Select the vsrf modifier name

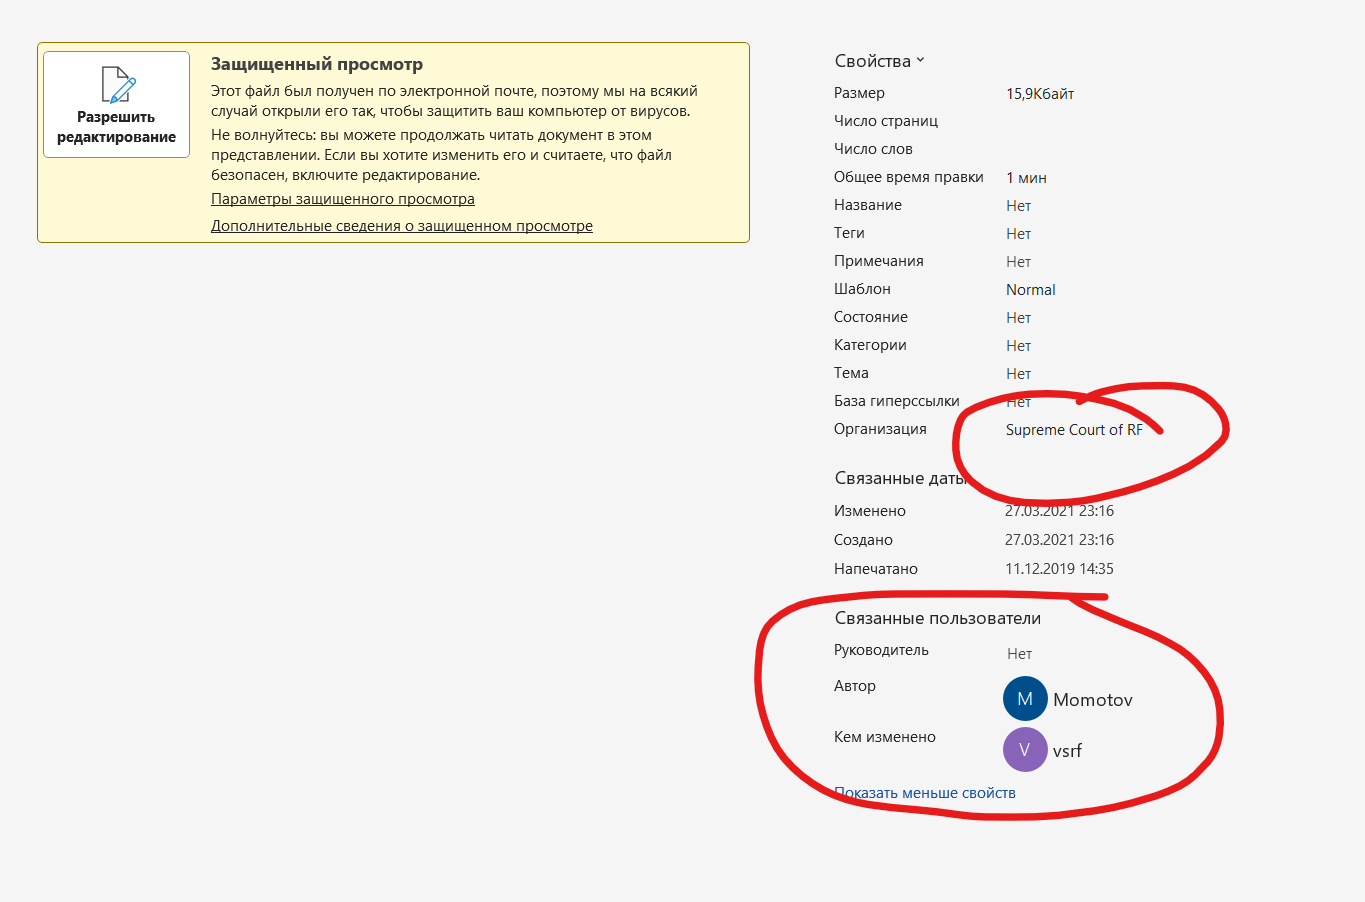tap(1067, 751)
